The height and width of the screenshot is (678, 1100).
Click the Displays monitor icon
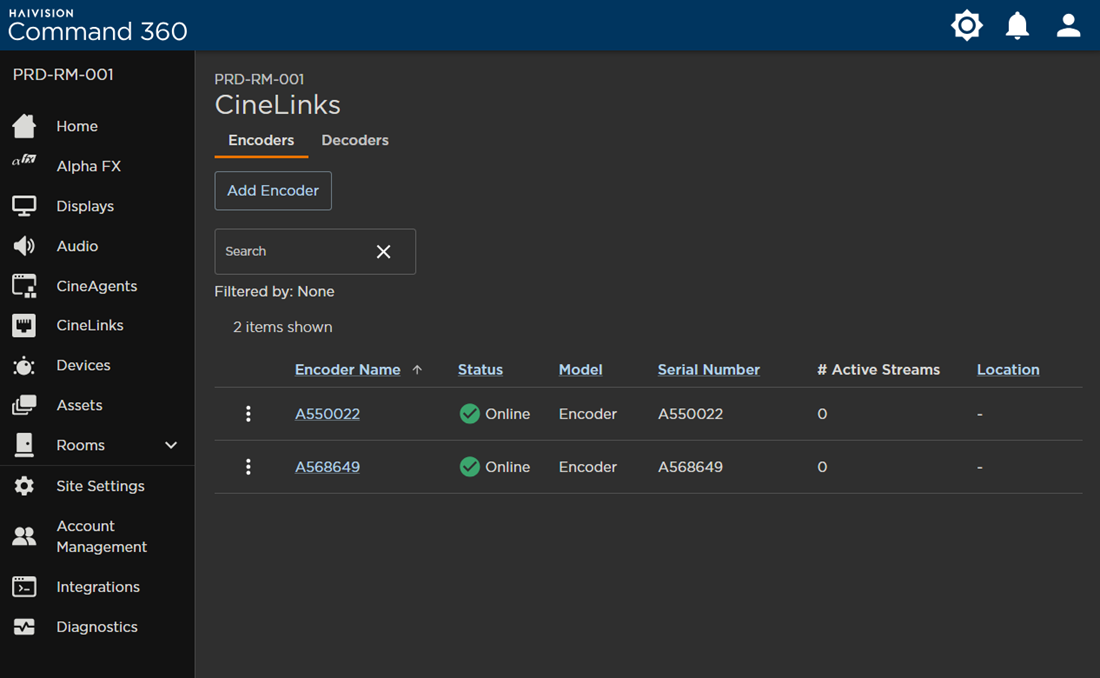(24, 206)
